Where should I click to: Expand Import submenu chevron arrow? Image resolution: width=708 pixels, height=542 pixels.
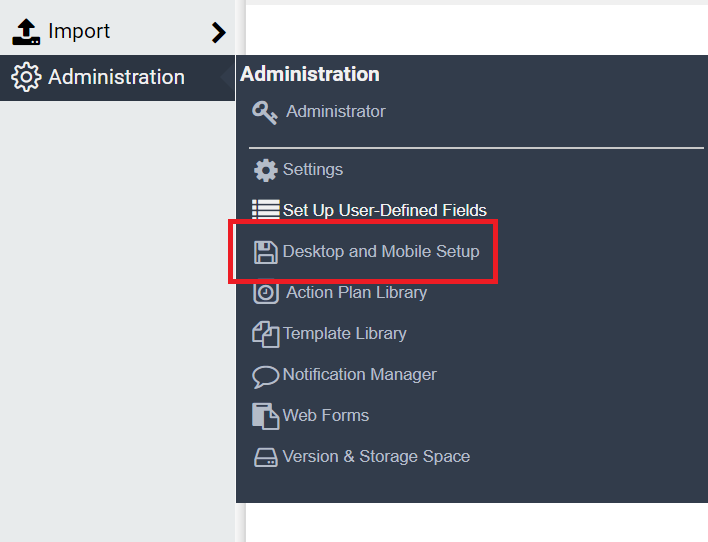pos(219,33)
